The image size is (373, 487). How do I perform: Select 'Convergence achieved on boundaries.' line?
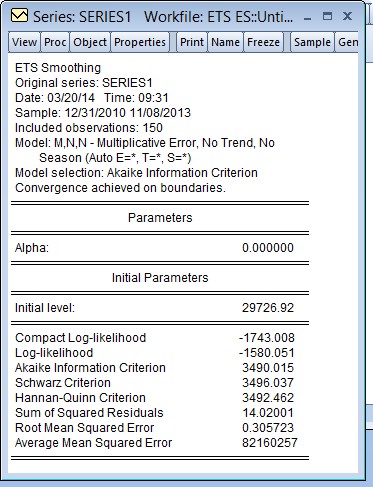point(120,188)
